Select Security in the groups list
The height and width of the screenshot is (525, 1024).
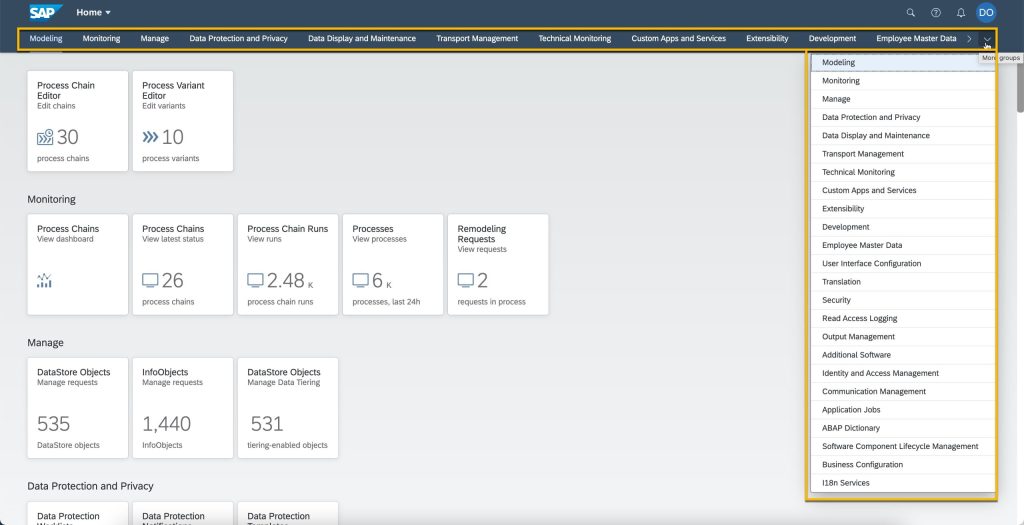[903, 300]
